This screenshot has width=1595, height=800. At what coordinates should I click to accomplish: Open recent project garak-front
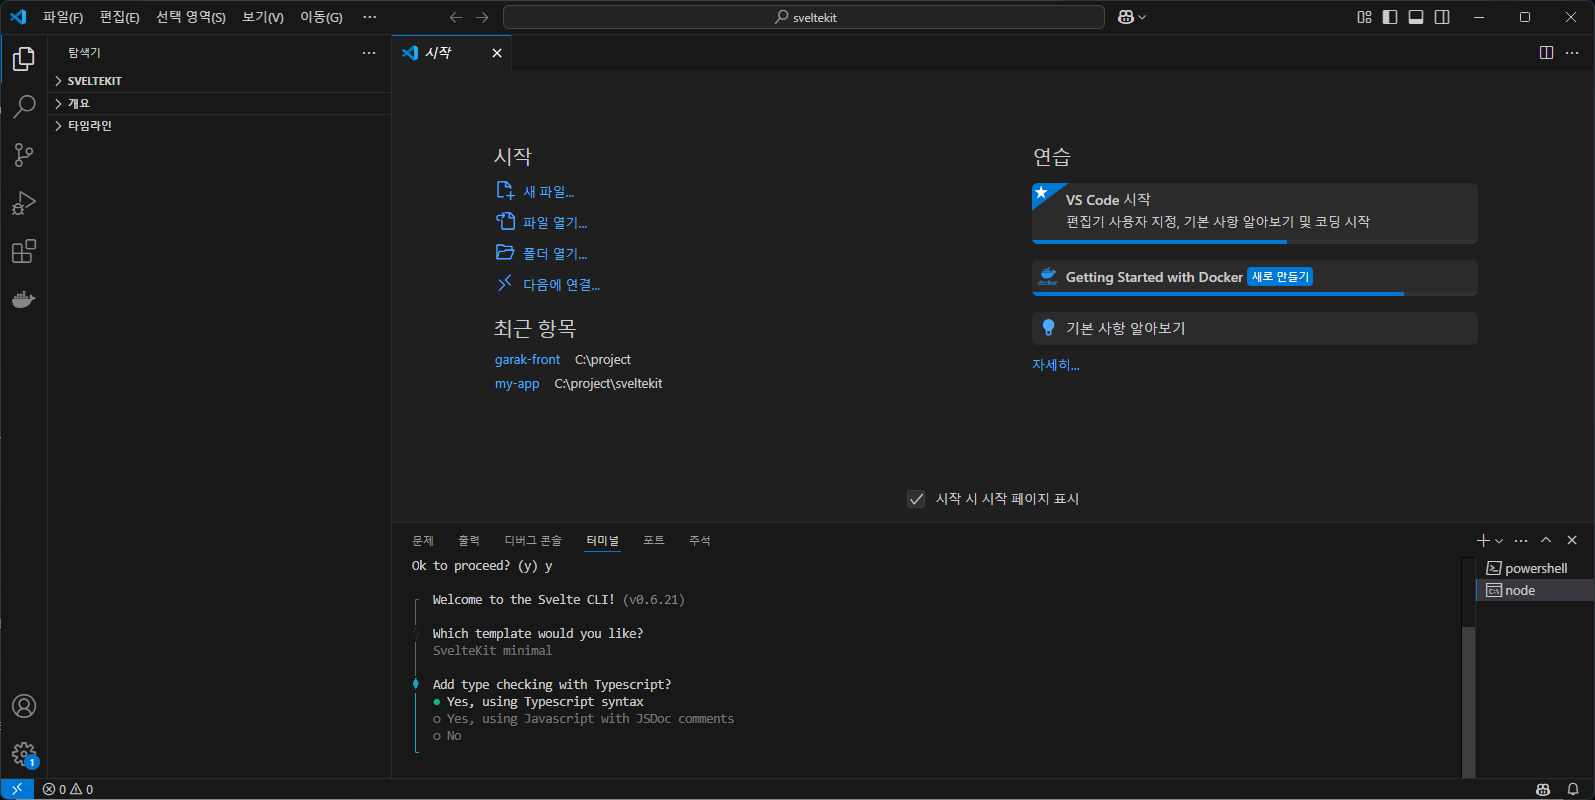point(527,359)
